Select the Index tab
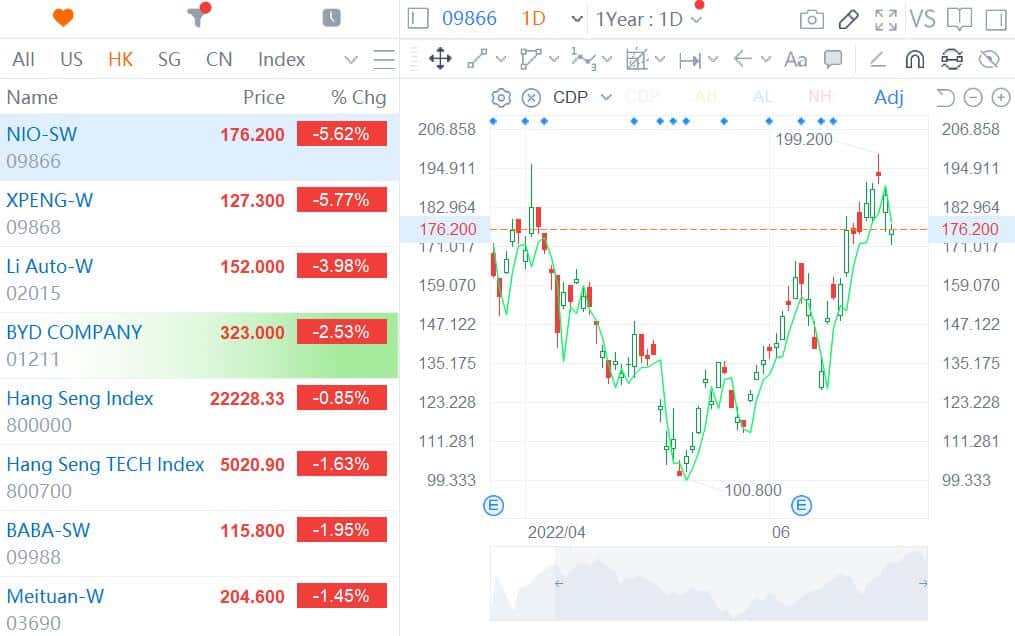 tap(280, 59)
